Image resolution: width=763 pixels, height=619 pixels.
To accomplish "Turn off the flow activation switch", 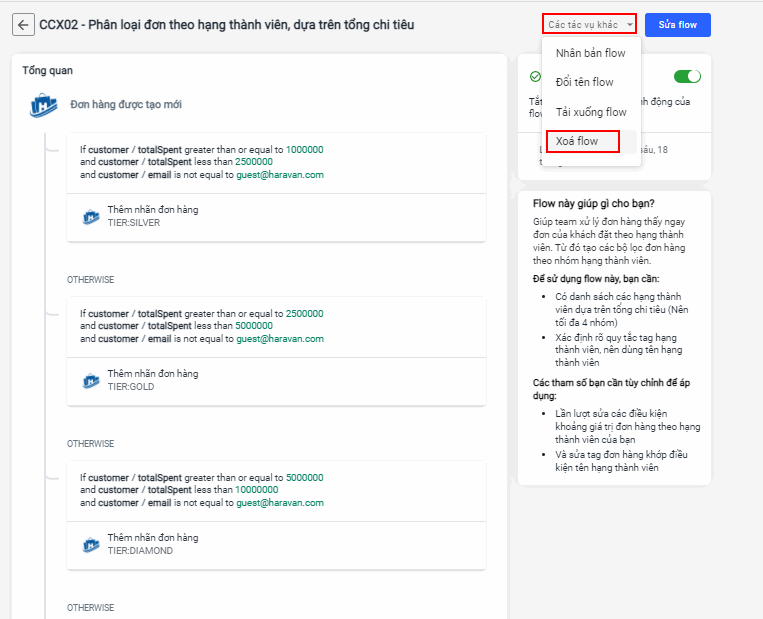I will click(x=687, y=77).
